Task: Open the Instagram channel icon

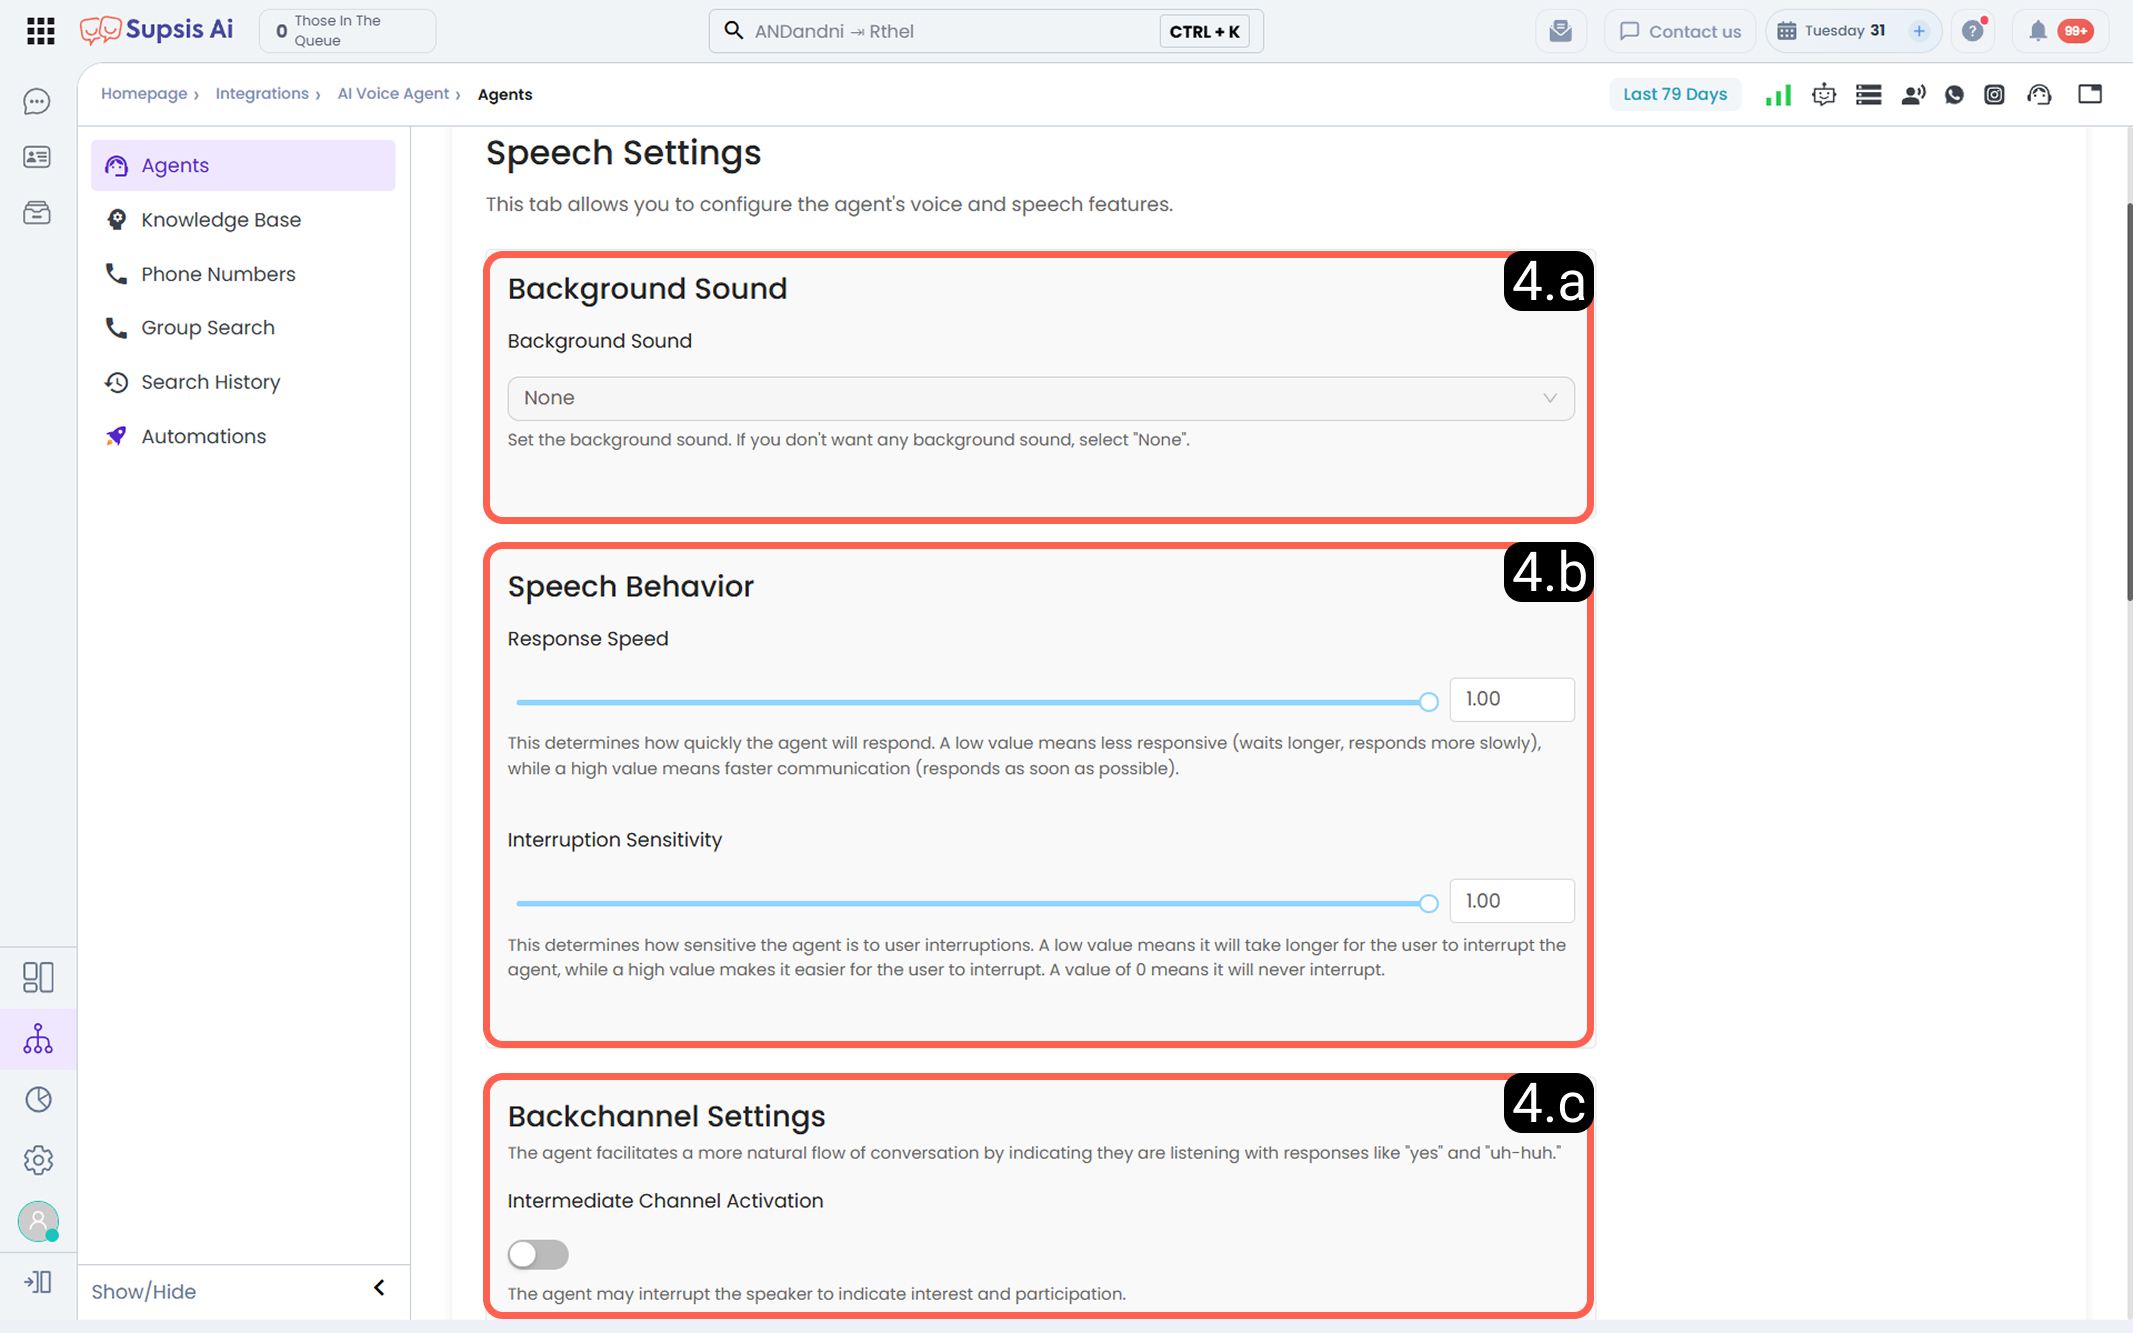Action: tap(1994, 95)
